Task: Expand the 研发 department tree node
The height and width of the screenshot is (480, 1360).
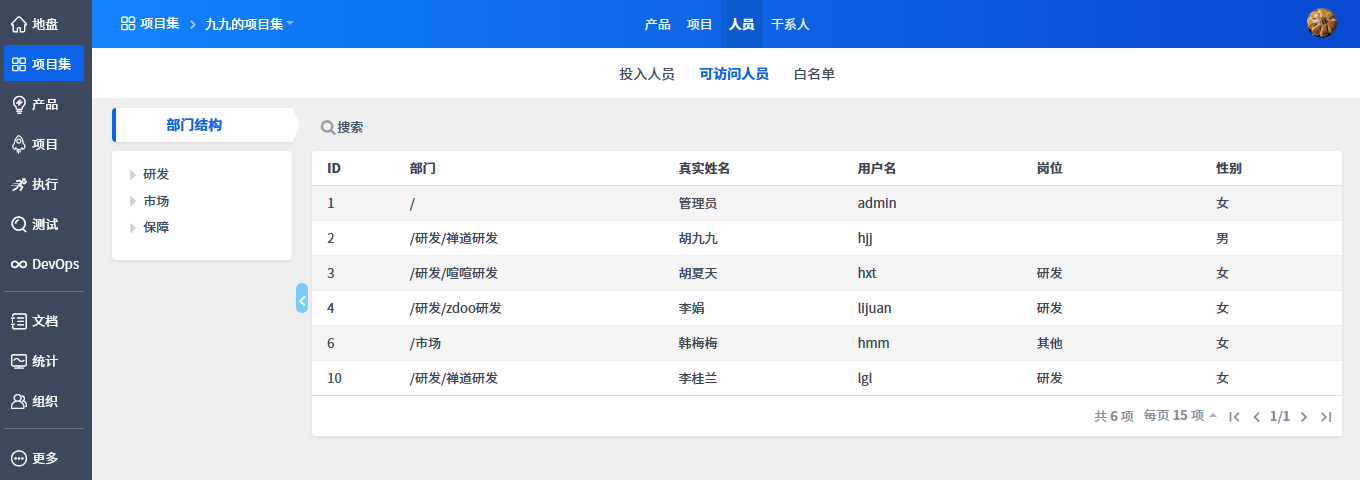Action: click(133, 175)
